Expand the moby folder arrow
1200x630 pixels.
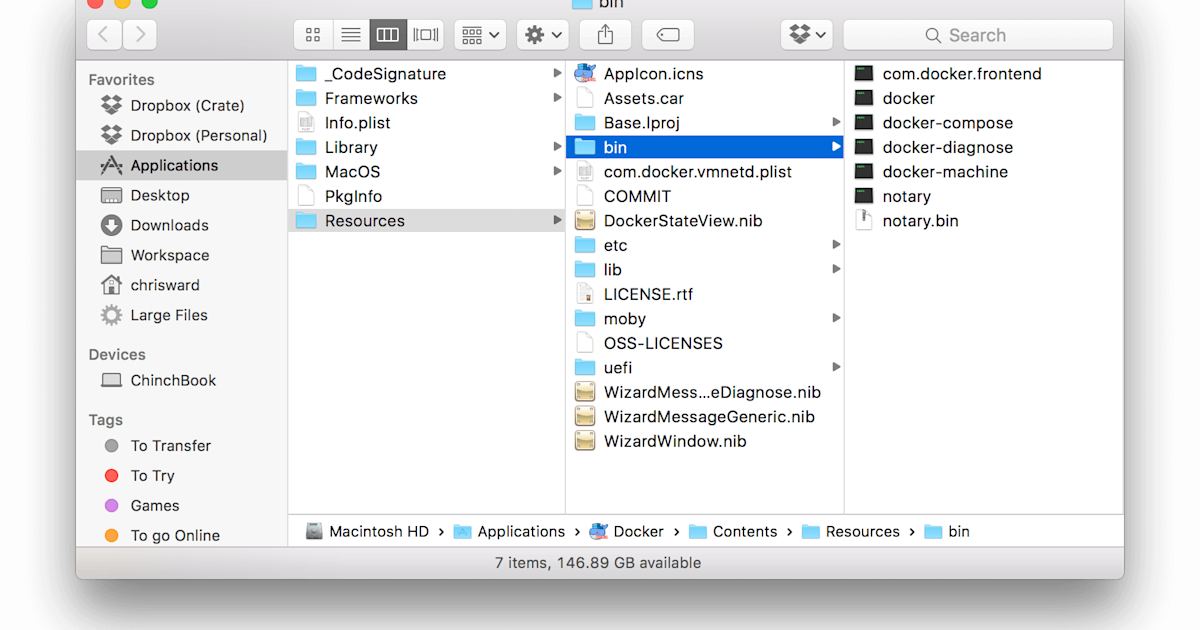(836, 319)
